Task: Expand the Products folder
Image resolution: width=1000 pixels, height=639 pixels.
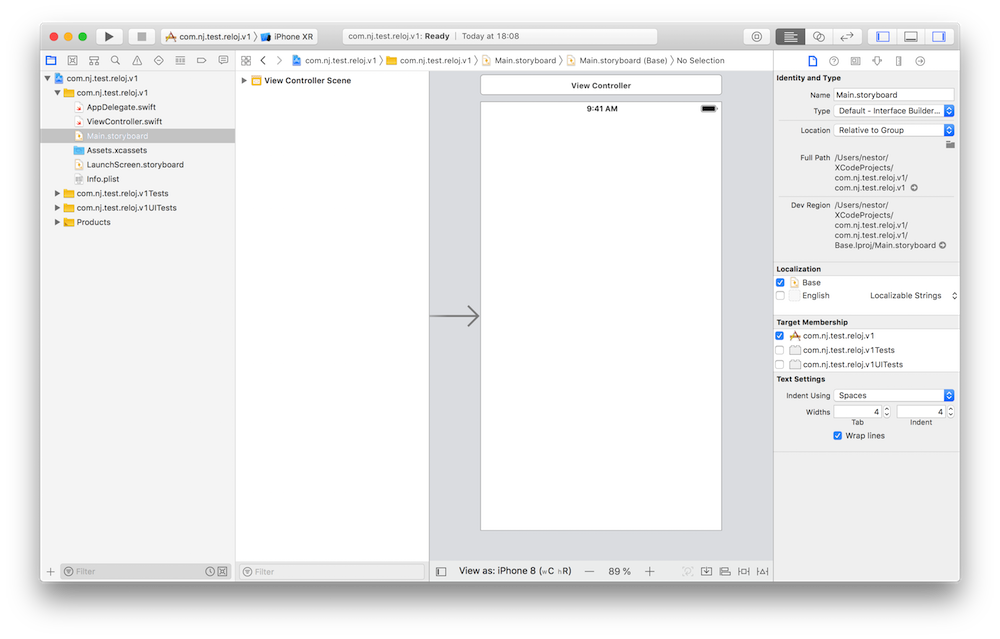Action: coord(58,222)
